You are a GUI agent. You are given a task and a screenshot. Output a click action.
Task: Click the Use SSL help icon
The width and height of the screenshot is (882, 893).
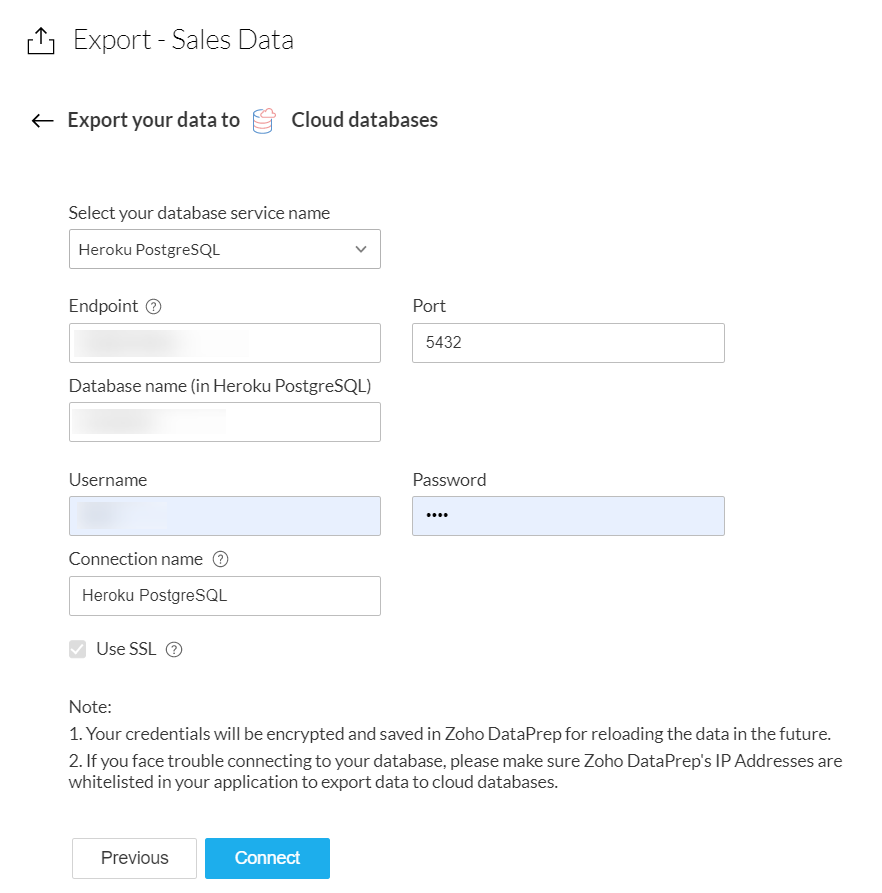(174, 650)
